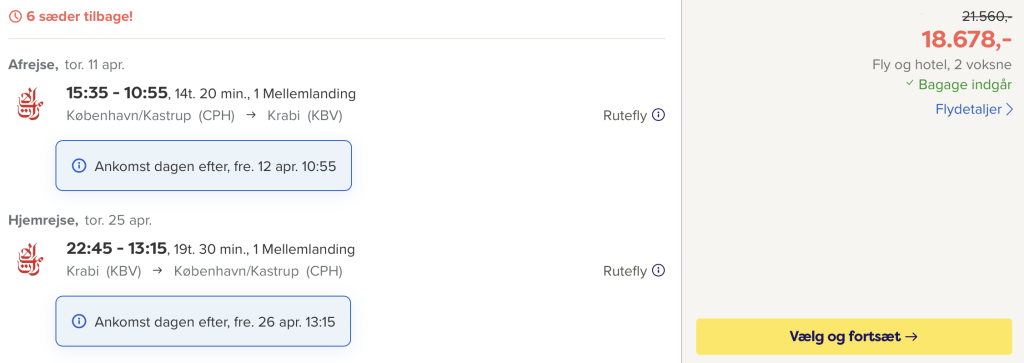Click the return 'Rutefly' label

625,271
